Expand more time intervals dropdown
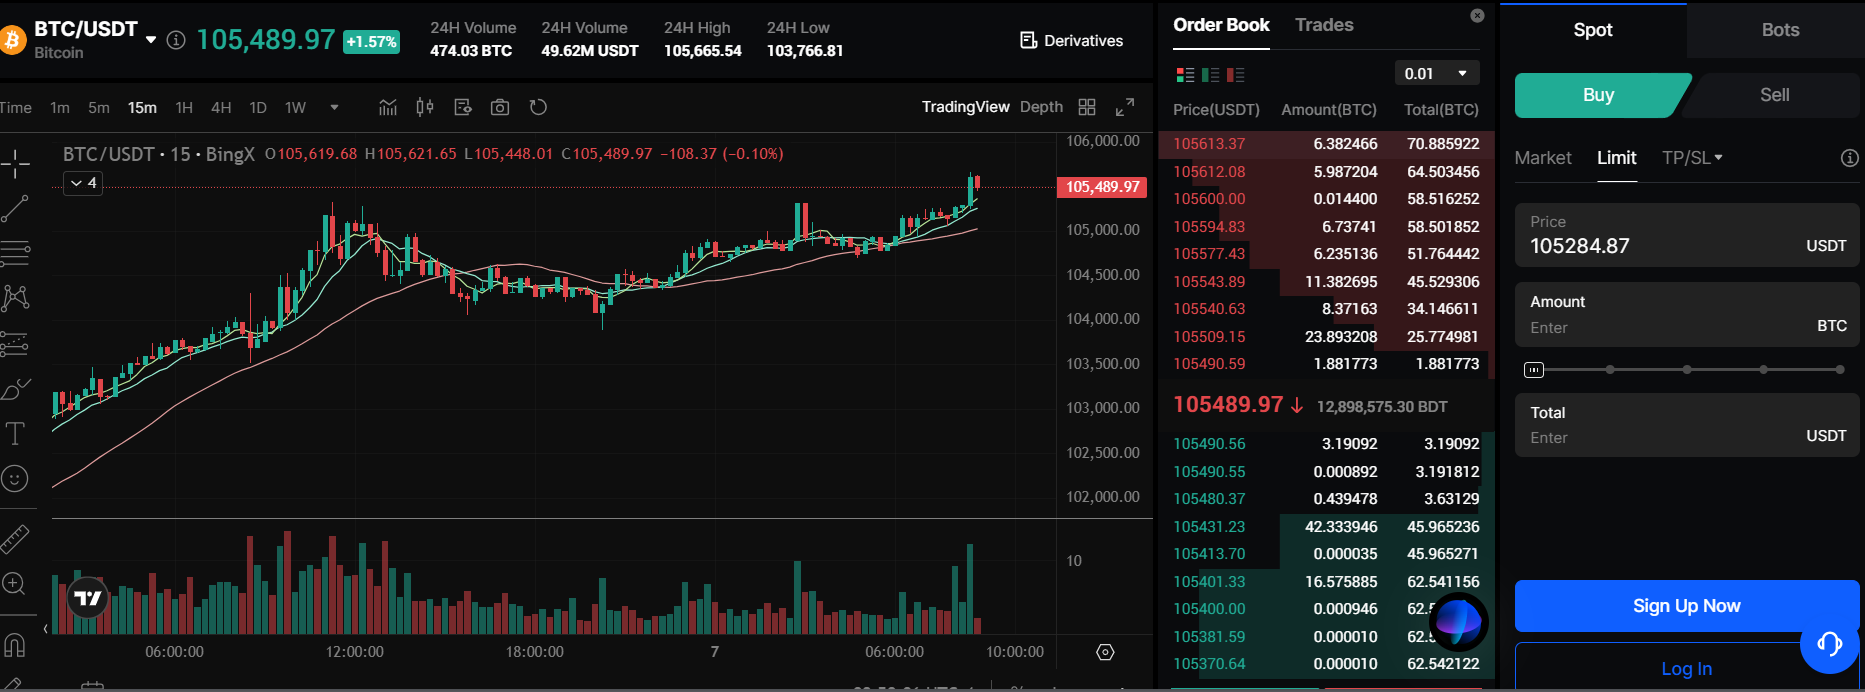 [x=334, y=107]
